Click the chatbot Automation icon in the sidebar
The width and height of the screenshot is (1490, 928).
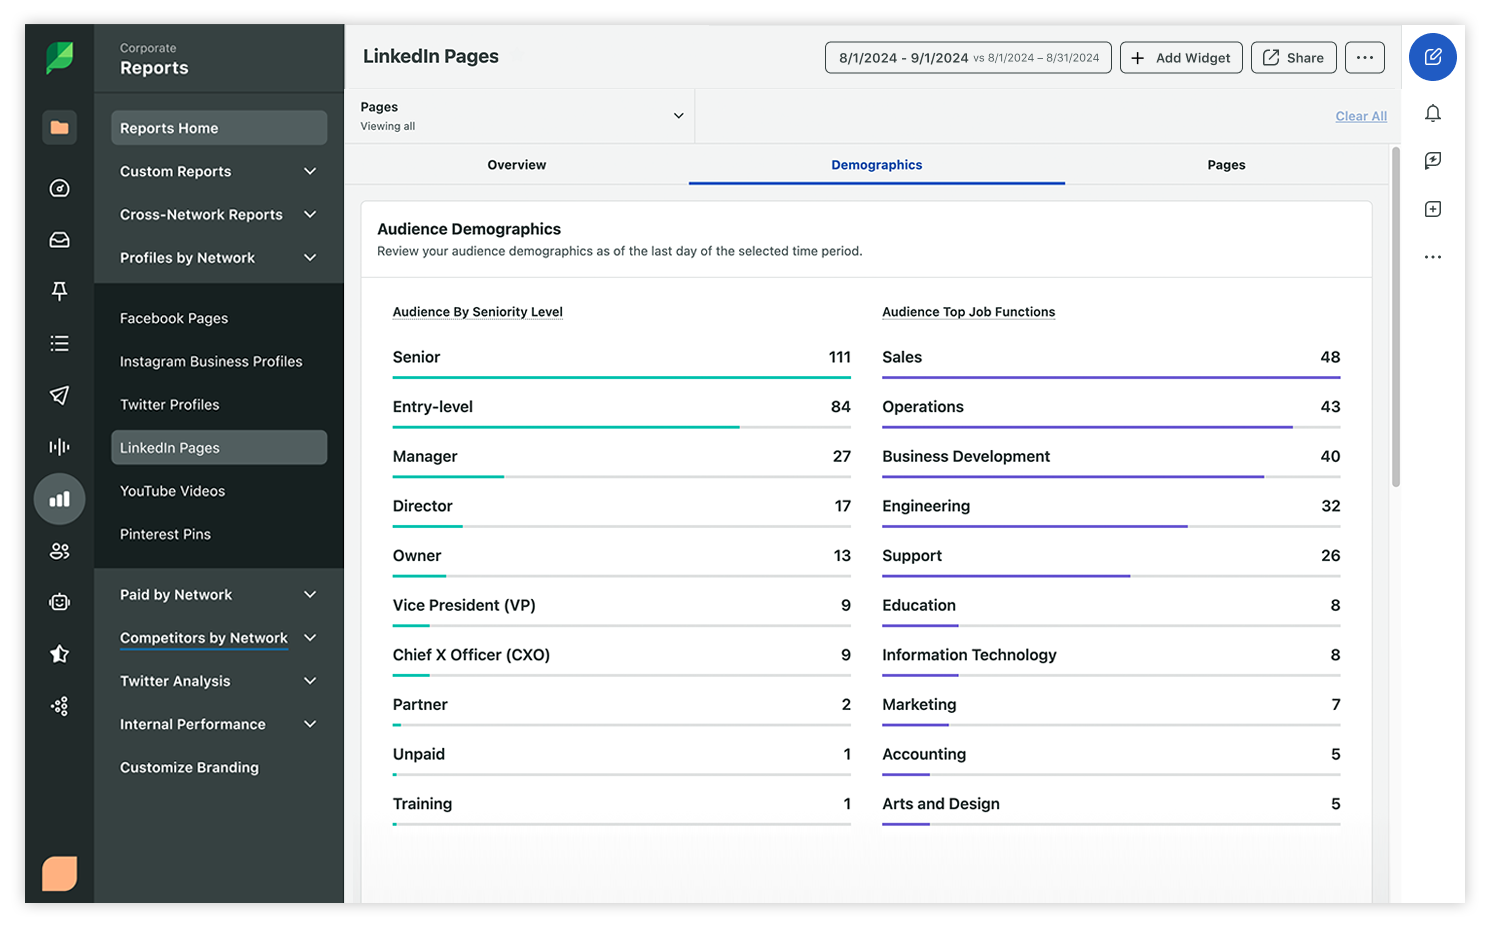(x=59, y=602)
